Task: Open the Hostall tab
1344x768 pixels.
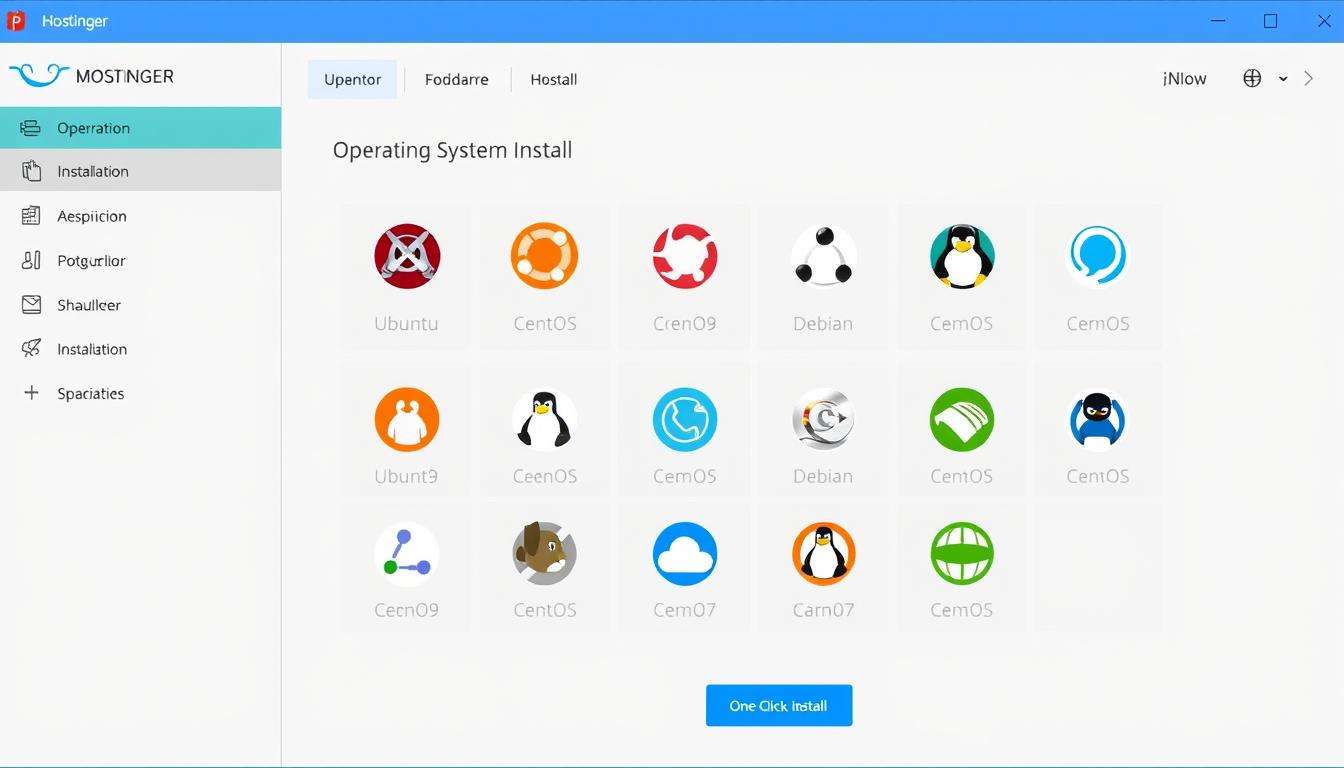Action: click(x=553, y=80)
